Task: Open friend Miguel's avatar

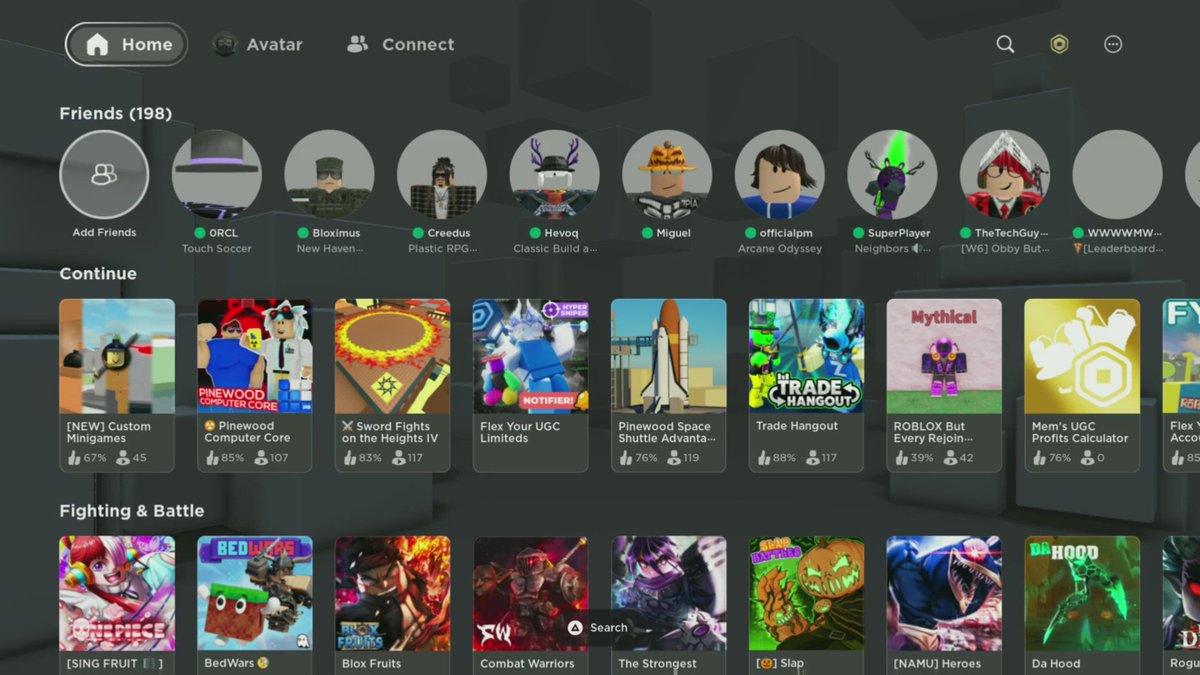Action: coord(667,174)
